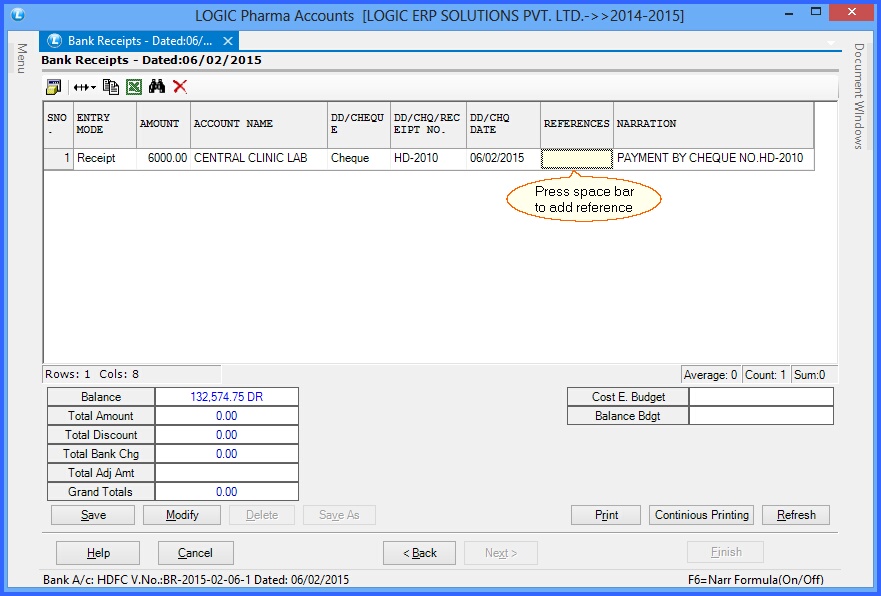The image size is (881, 596).
Task: Click the binoculars find icon
Action: [157, 87]
